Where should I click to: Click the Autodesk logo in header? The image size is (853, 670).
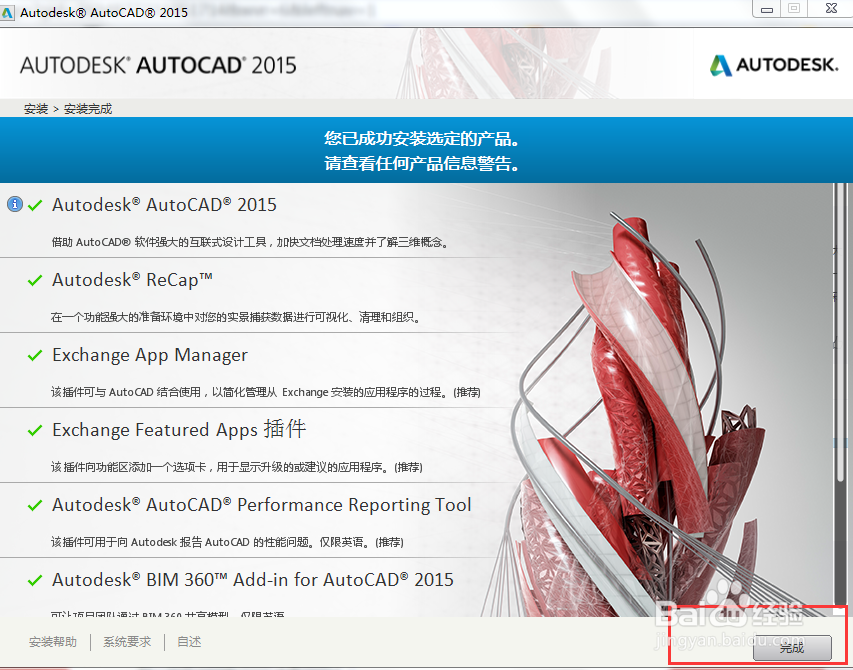tap(774, 65)
